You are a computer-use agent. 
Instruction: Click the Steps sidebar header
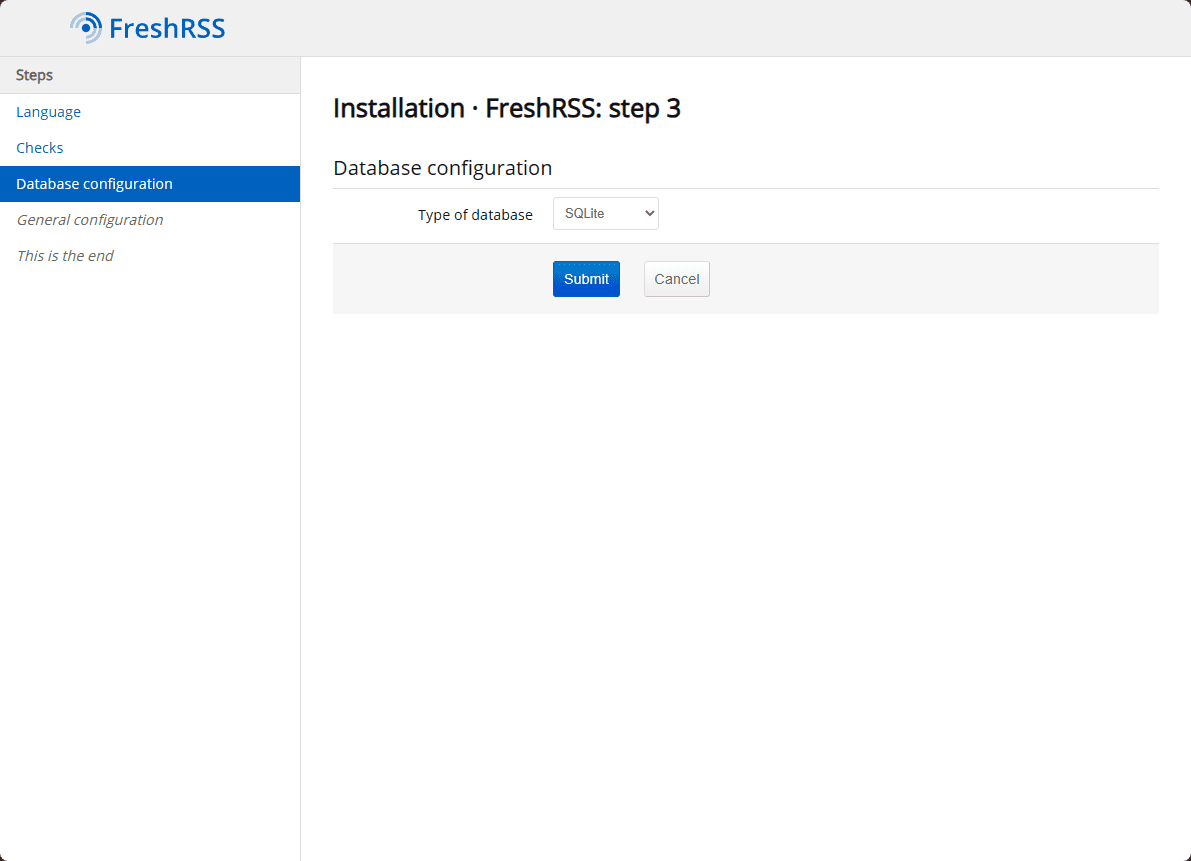(35, 75)
